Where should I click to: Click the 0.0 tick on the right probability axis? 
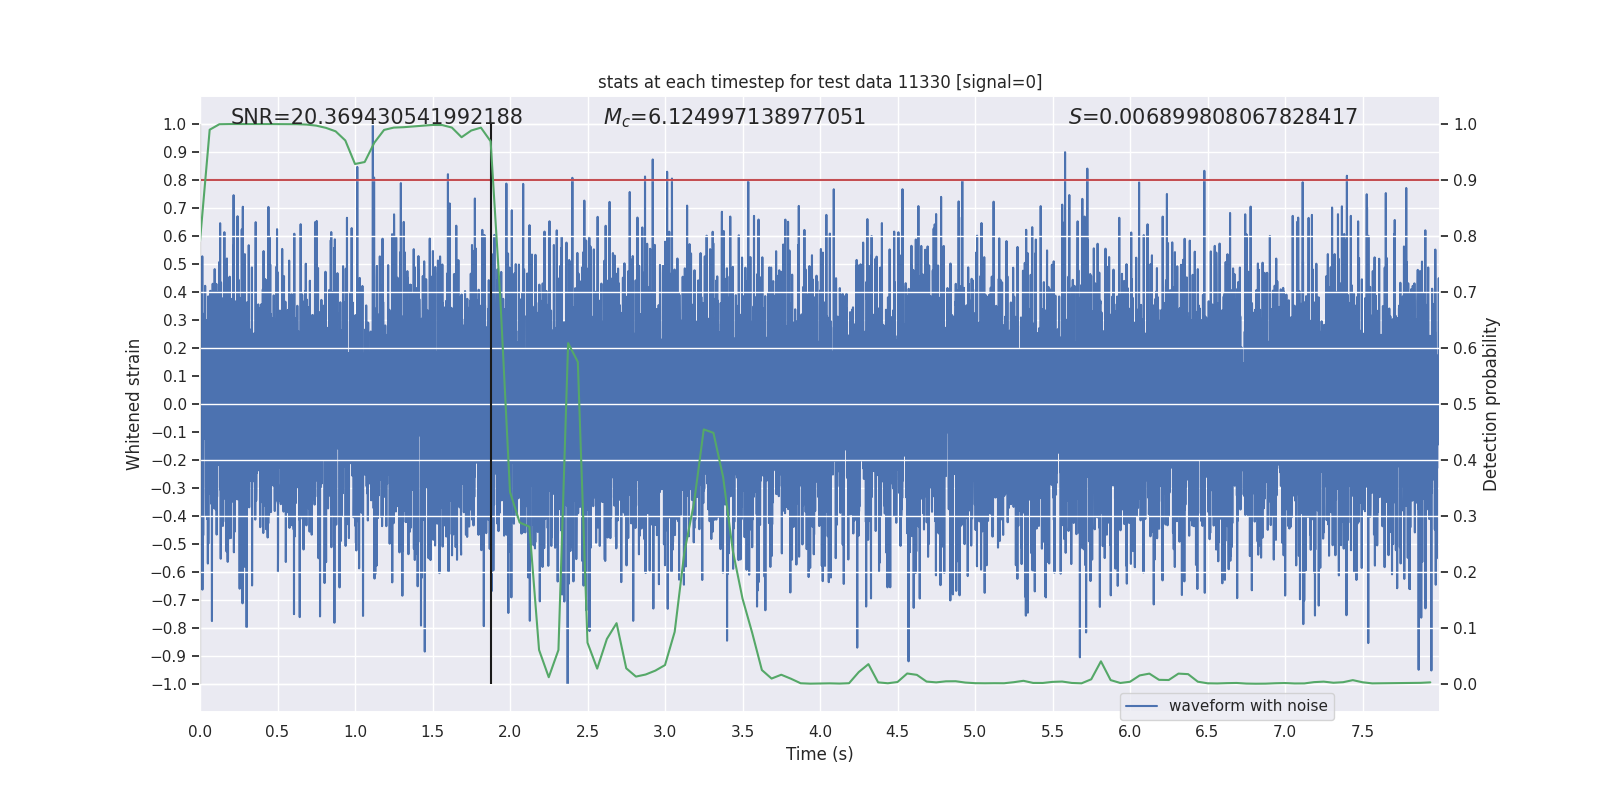tap(1465, 684)
